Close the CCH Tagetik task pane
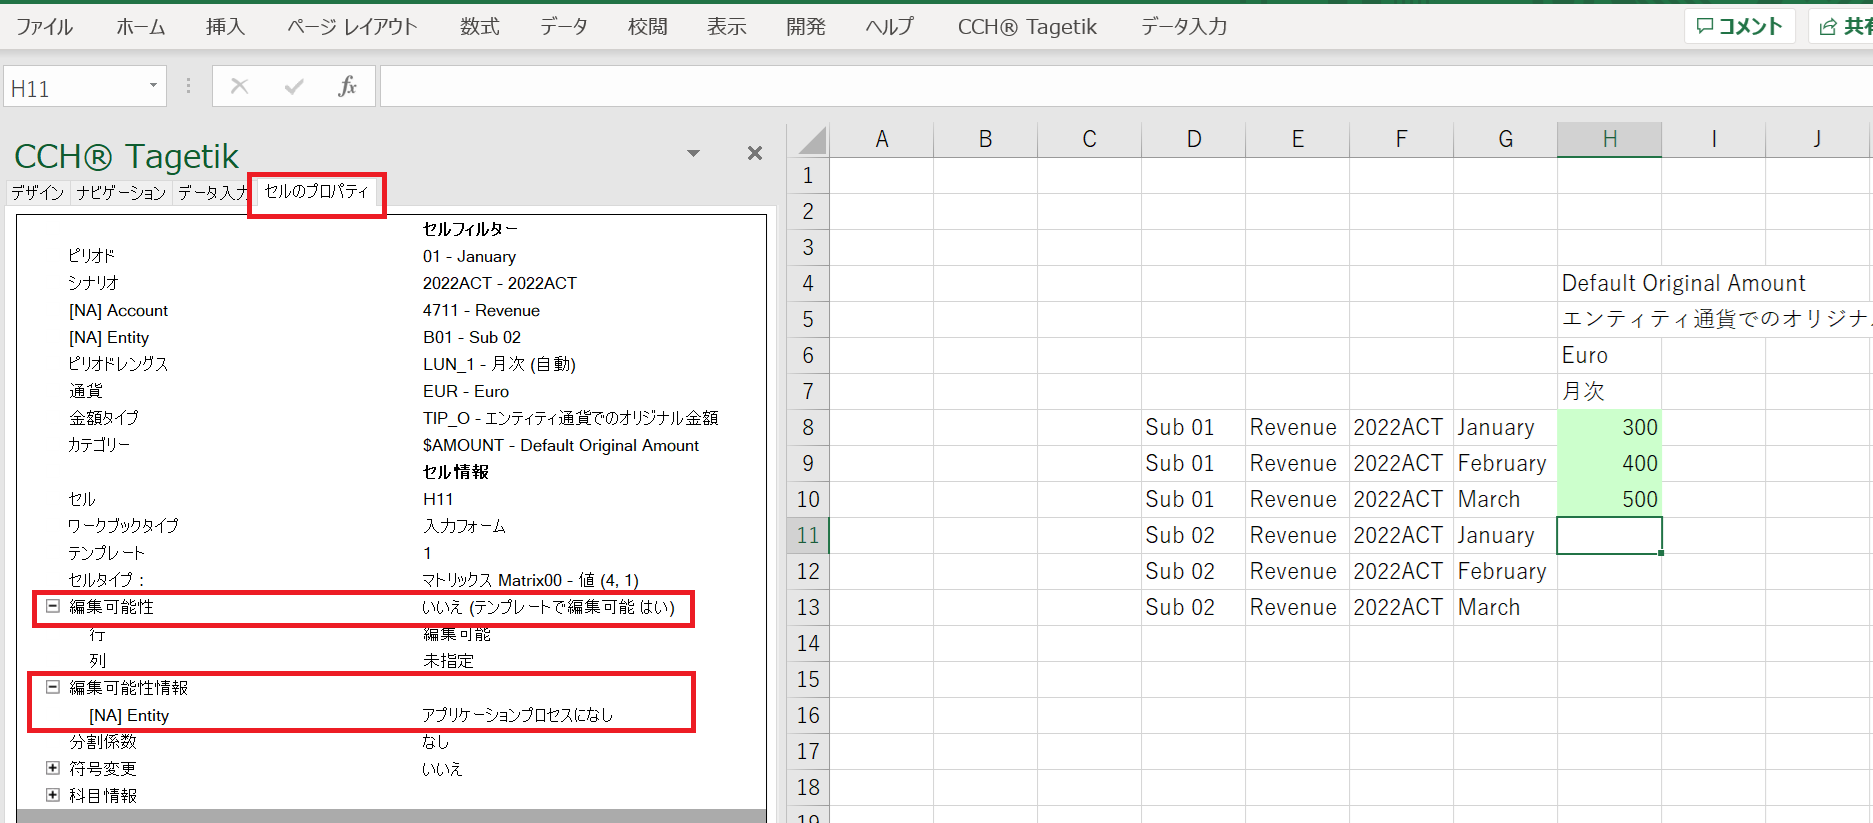The image size is (1873, 823). click(755, 153)
